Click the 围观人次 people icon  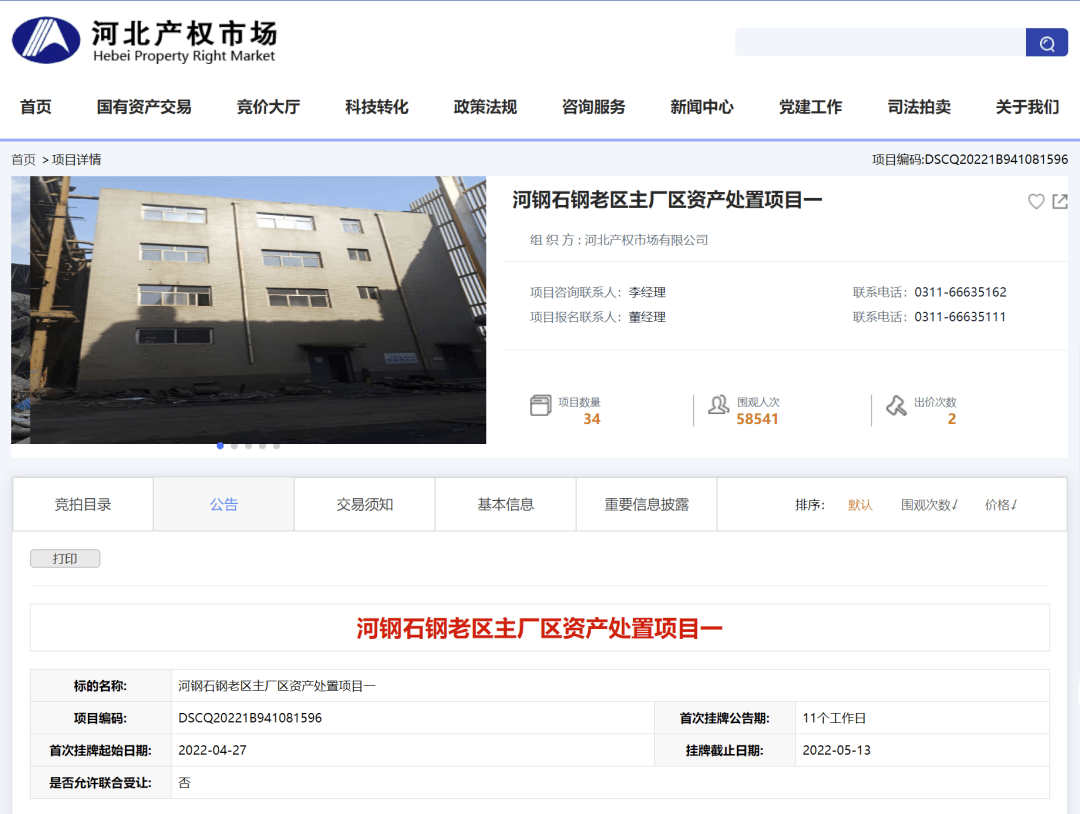click(x=718, y=405)
